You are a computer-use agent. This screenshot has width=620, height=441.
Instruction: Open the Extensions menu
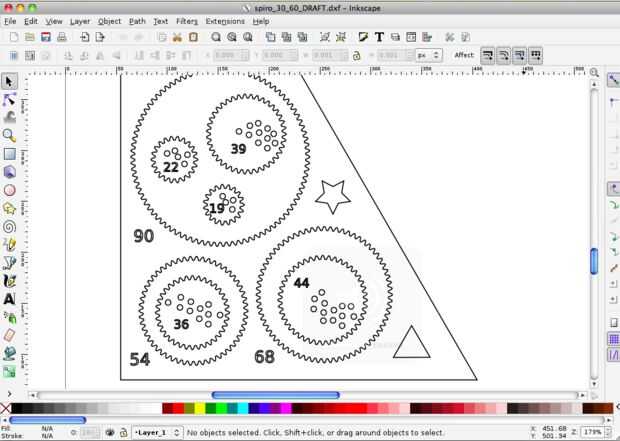coord(225,21)
